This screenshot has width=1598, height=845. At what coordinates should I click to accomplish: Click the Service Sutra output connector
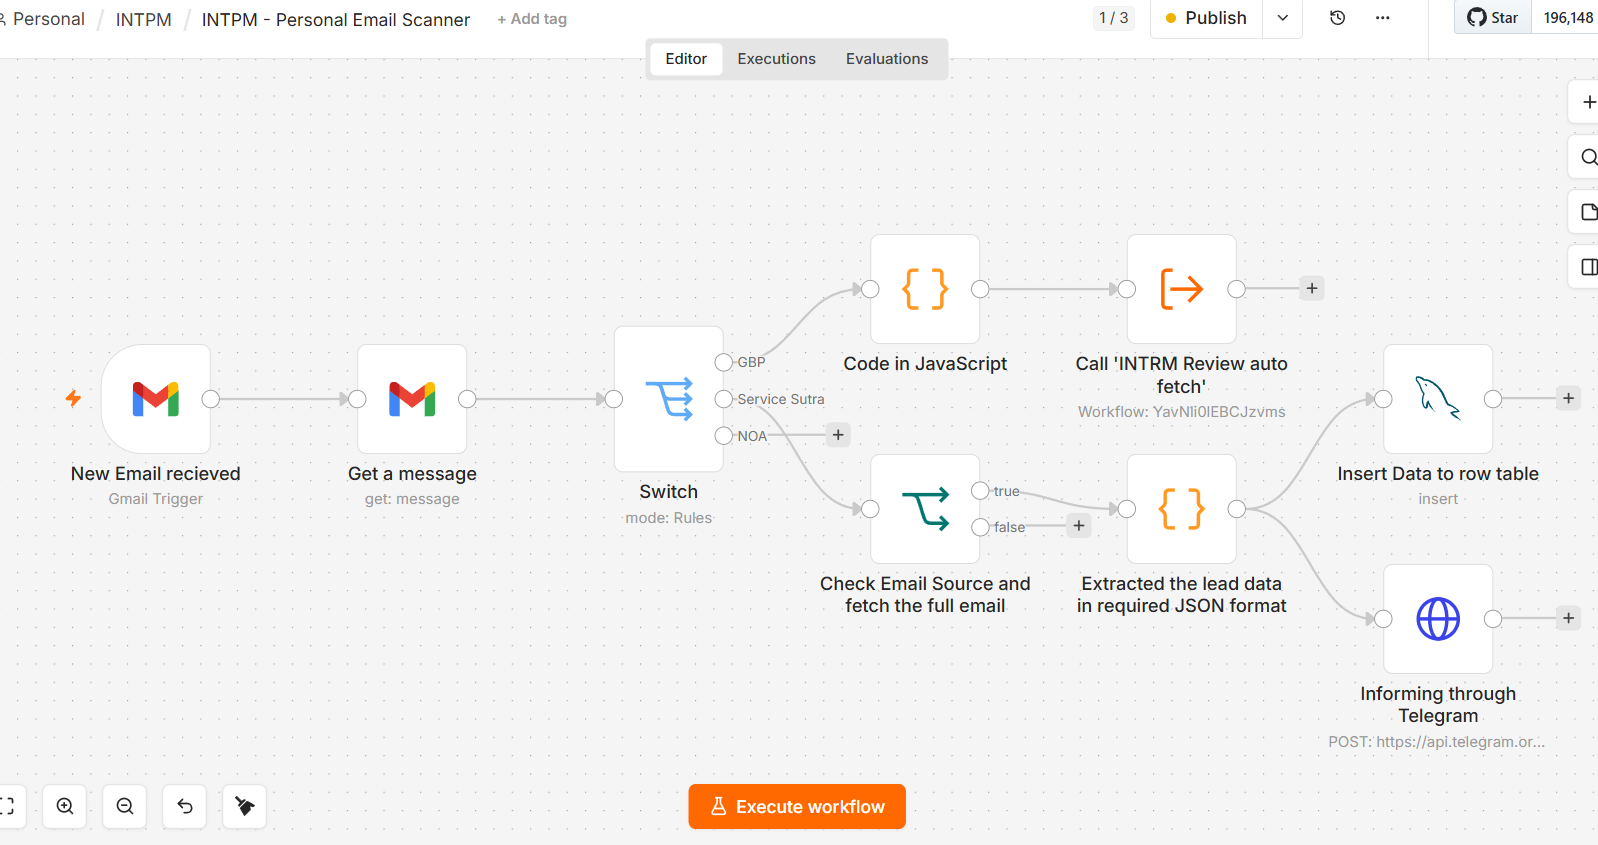point(724,399)
